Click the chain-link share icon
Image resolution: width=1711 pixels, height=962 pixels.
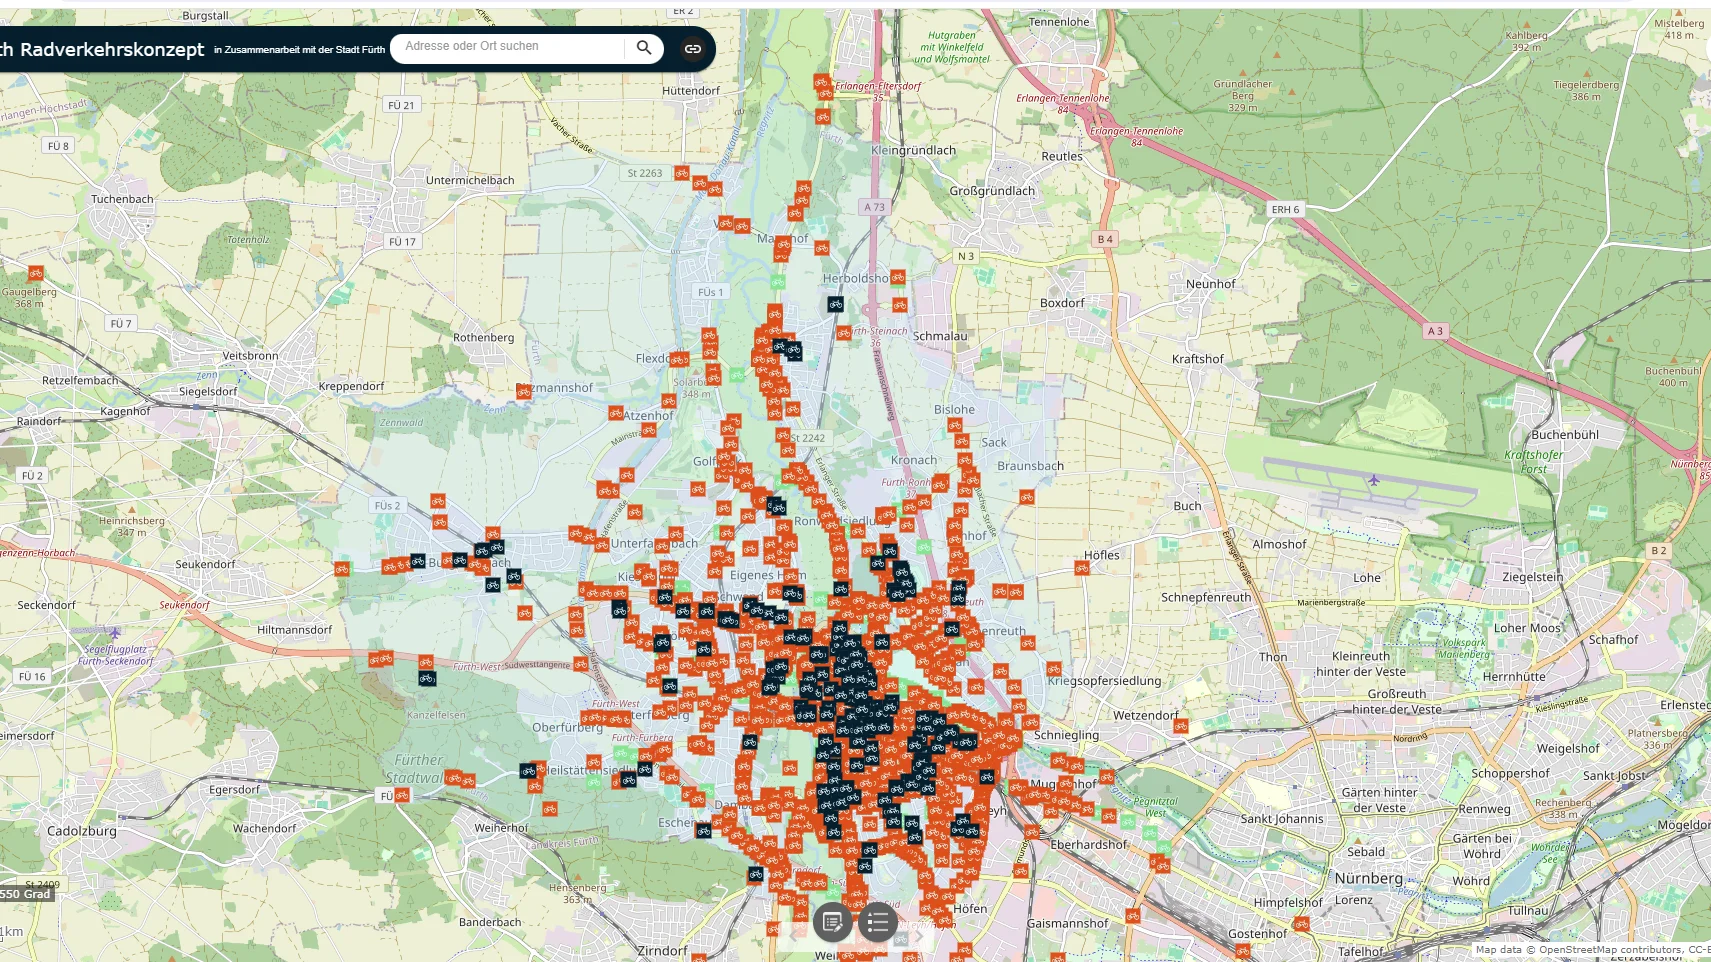692,48
